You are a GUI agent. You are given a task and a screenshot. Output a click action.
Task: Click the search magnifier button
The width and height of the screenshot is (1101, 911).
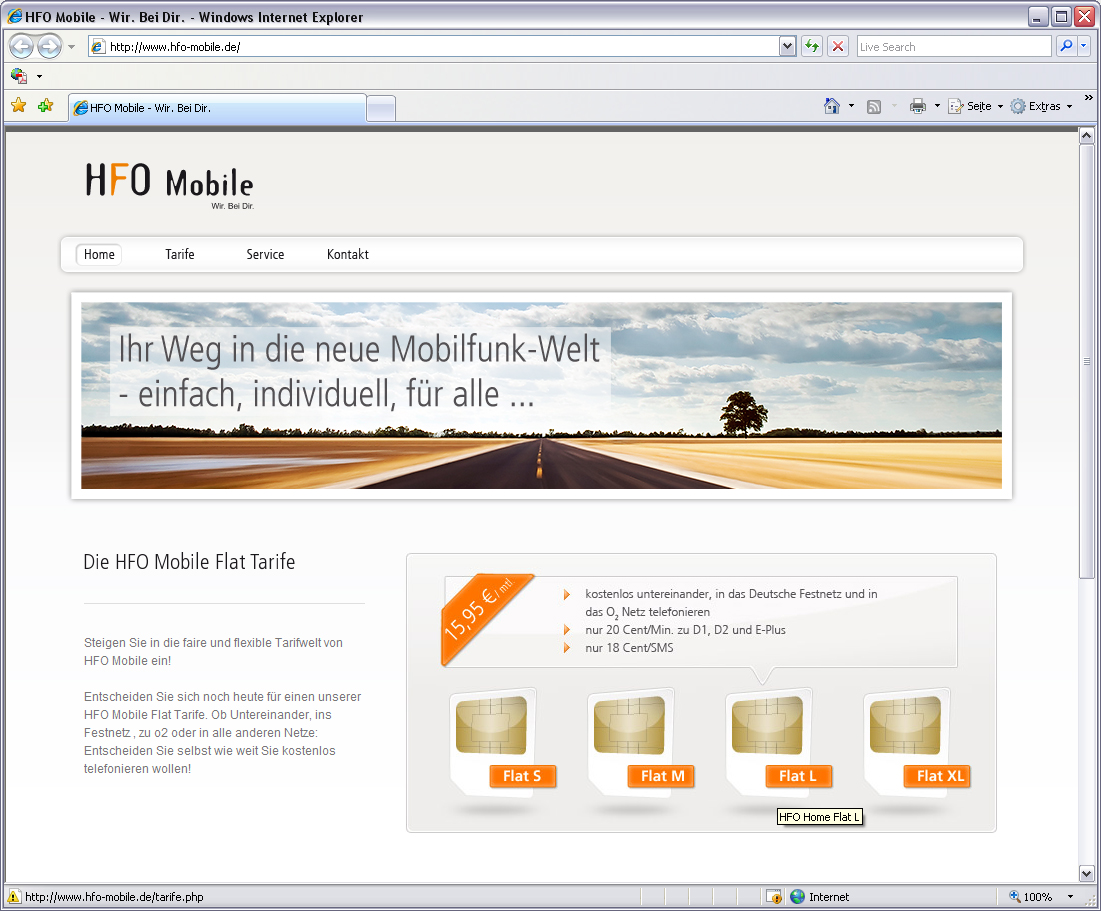click(x=1066, y=46)
